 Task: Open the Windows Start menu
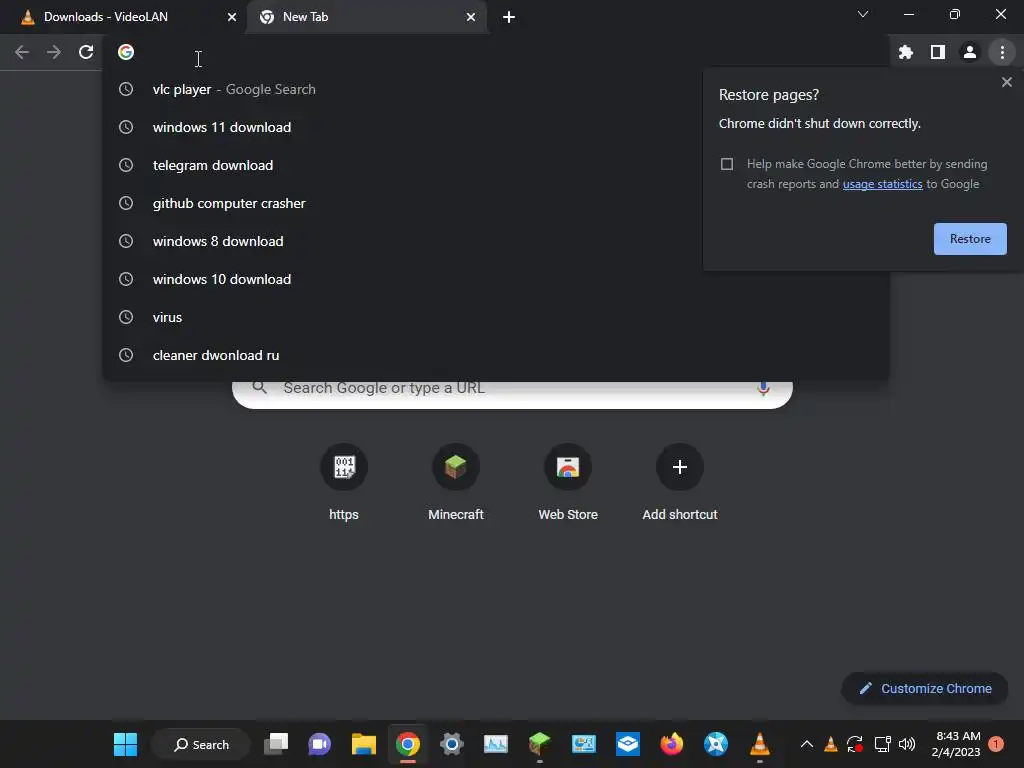(x=125, y=744)
